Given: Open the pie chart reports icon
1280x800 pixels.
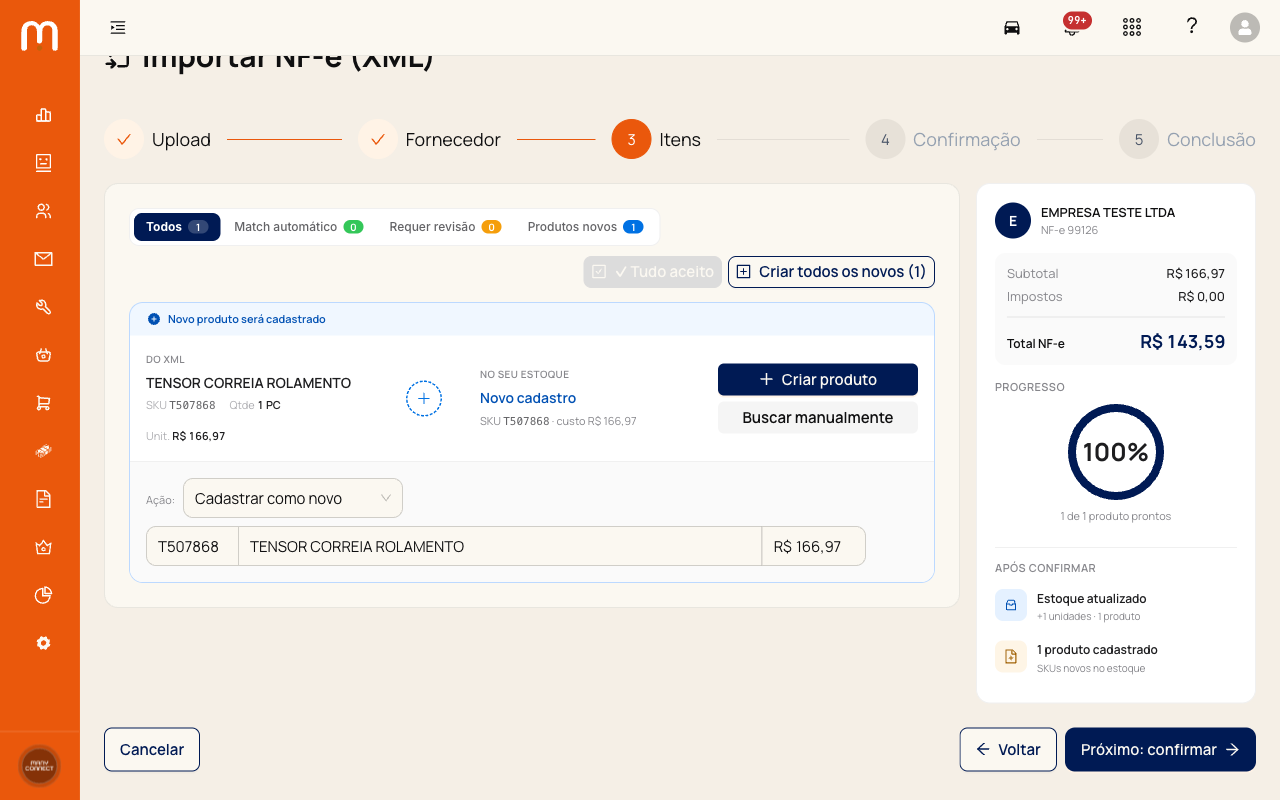Looking at the screenshot, I should click(43, 595).
